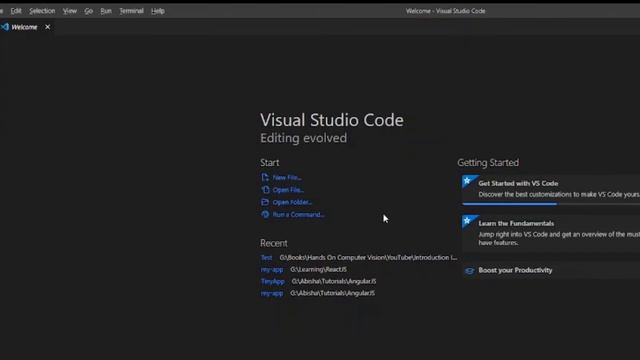
Task: Open recent my-app in G:\Learning\ReactJS
Action: click(x=272, y=269)
